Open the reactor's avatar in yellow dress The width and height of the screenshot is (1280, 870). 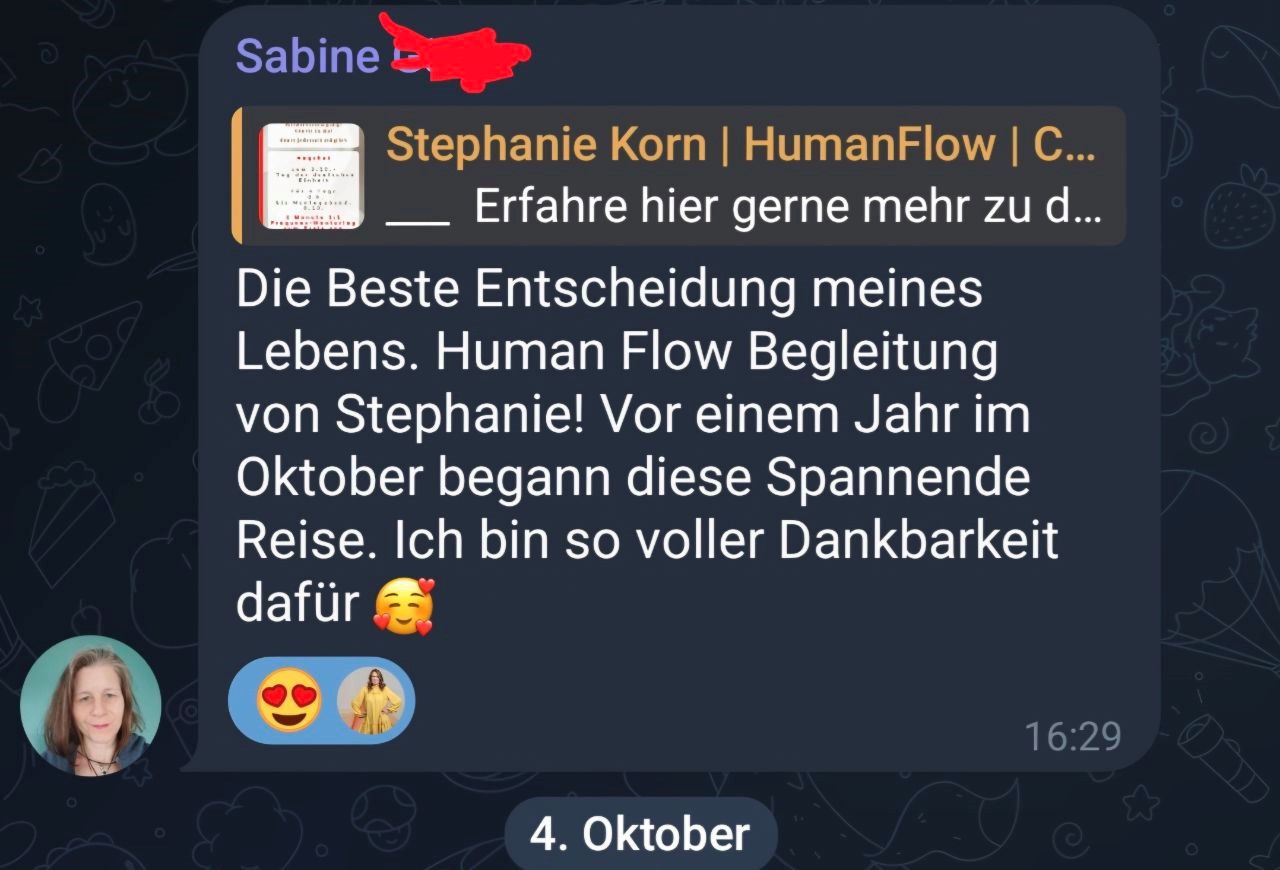371,701
